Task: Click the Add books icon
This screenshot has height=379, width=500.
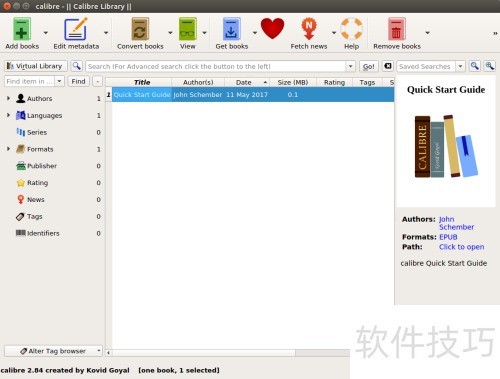Action: [x=22, y=29]
